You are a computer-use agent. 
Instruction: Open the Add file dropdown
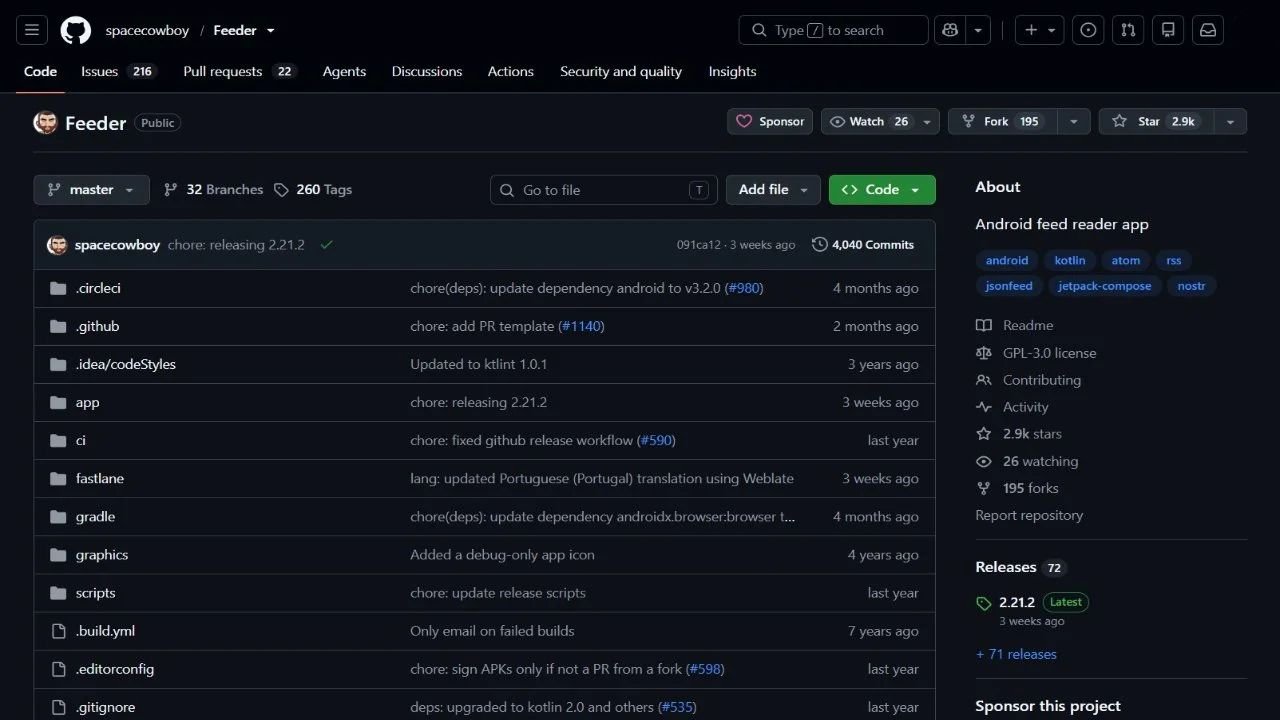[x=774, y=189]
